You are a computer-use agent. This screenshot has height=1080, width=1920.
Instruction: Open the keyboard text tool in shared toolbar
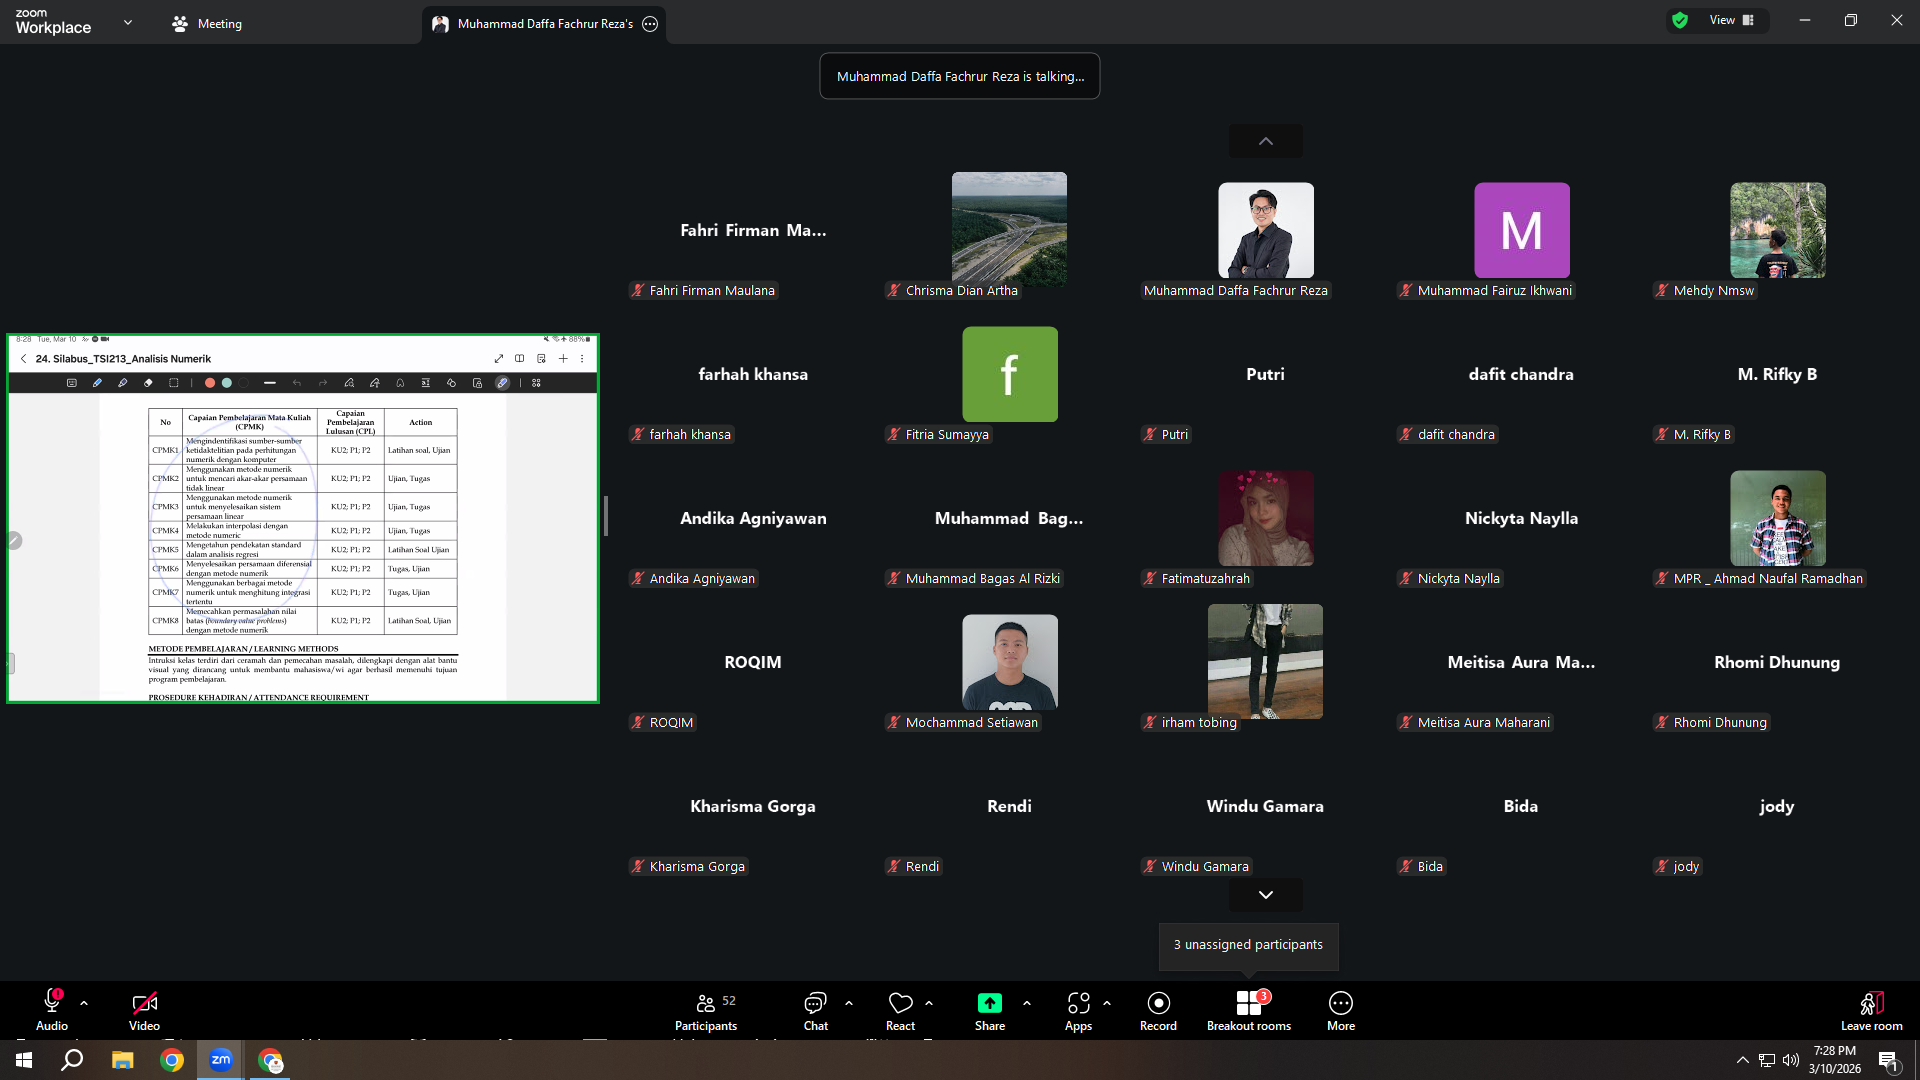(x=71, y=383)
